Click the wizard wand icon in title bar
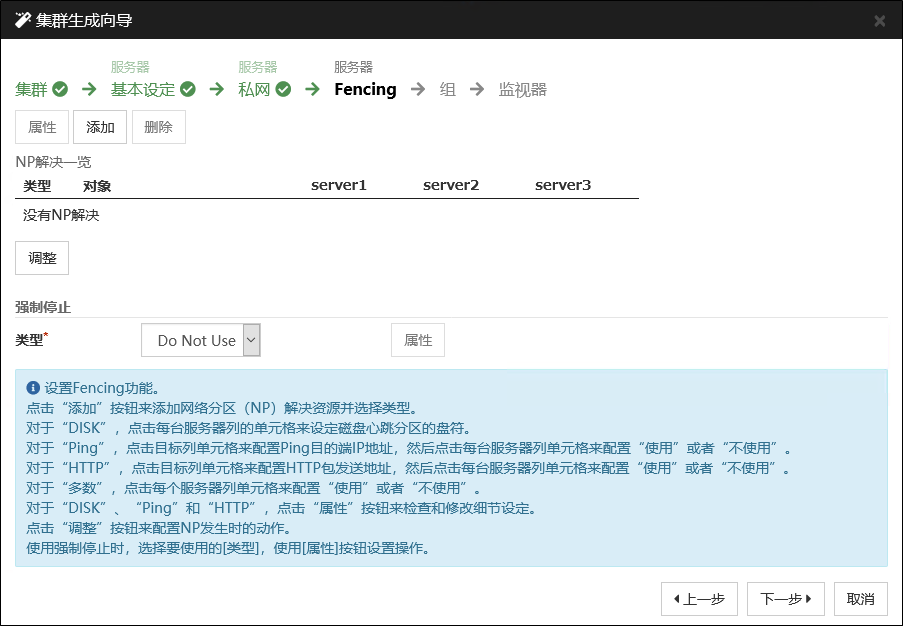903x626 pixels. click(22, 20)
